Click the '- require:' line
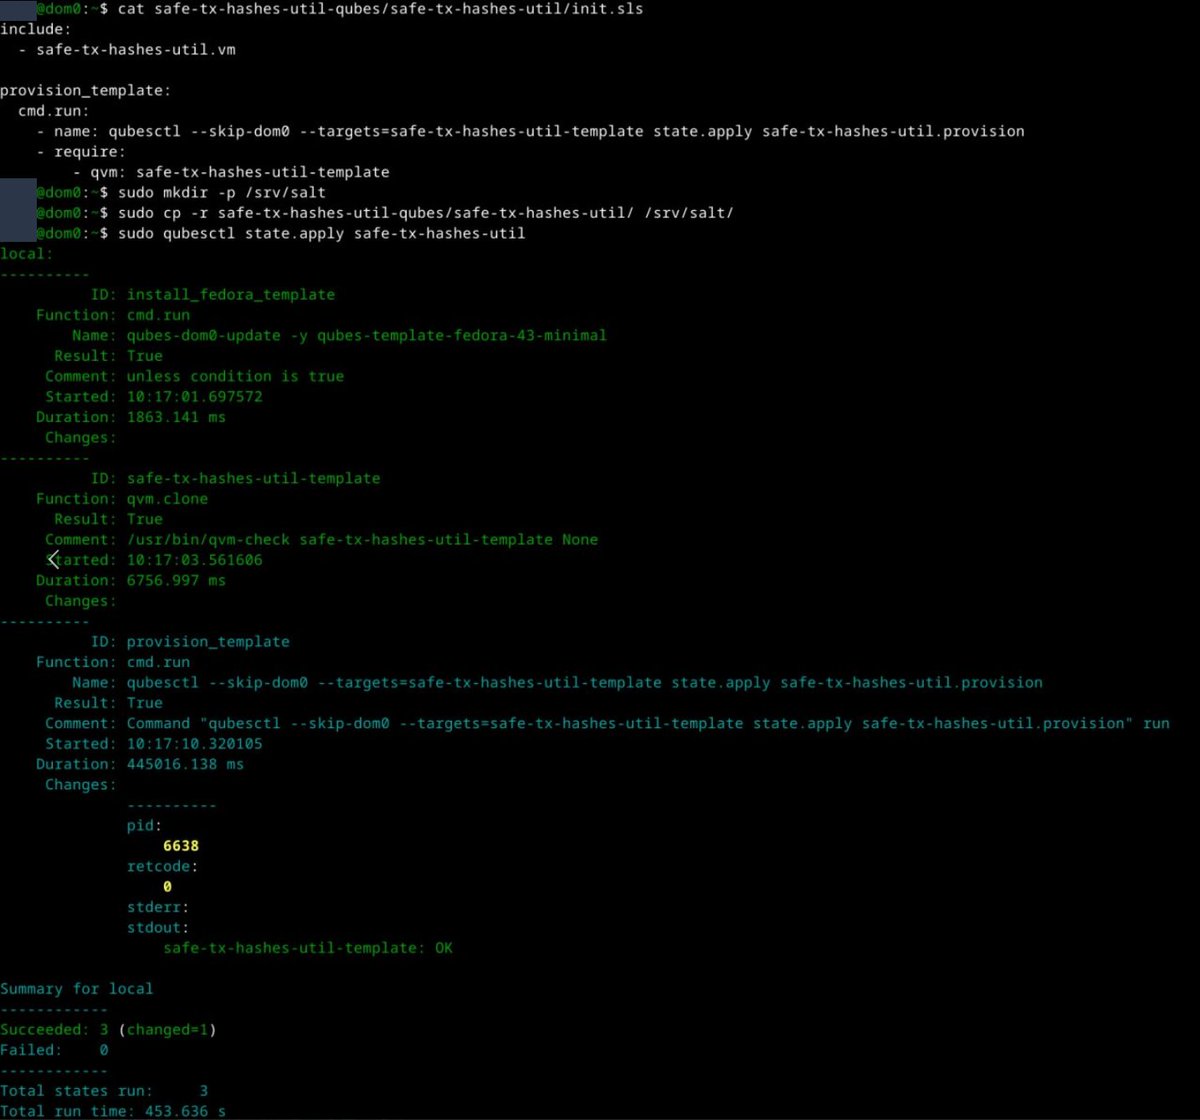The width and height of the screenshot is (1200, 1120). click(81, 151)
